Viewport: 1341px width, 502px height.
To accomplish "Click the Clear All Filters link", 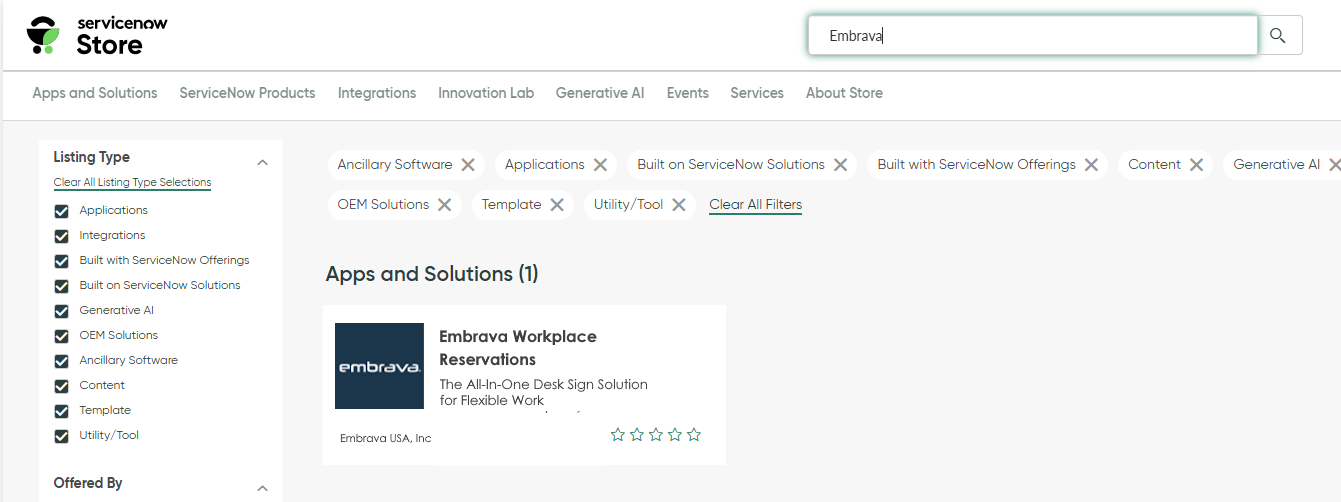I will tap(755, 205).
